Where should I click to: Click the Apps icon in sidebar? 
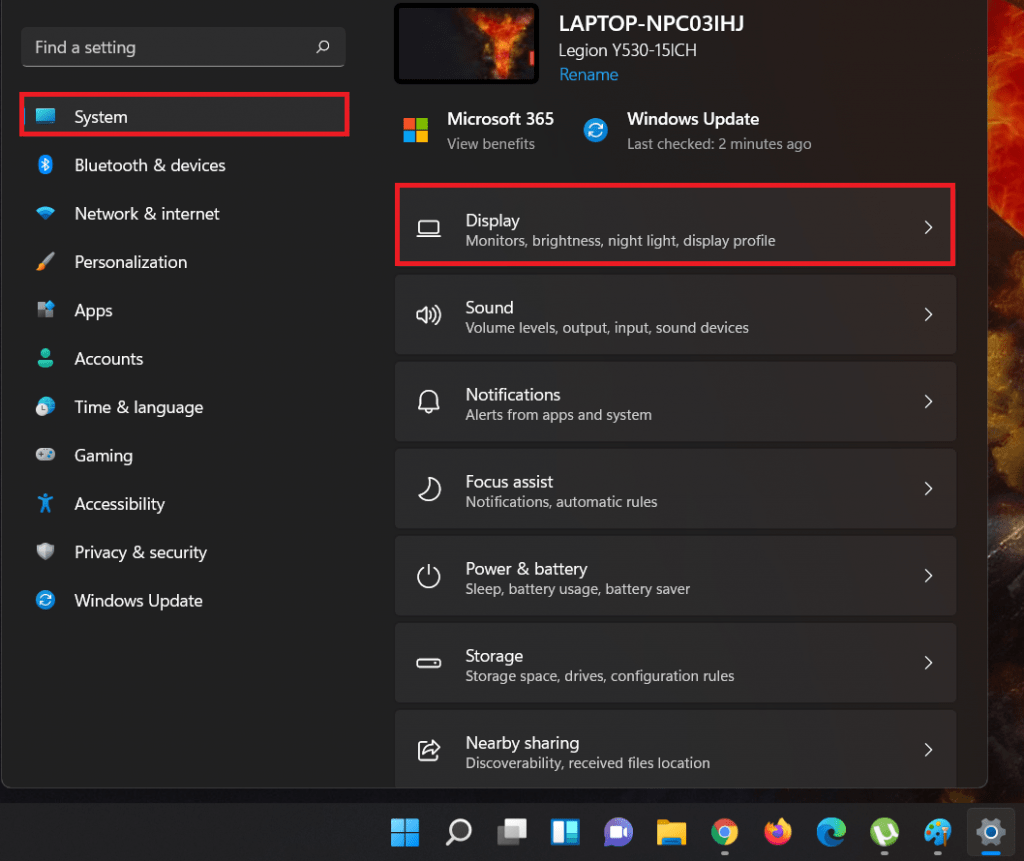pyautogui.click(x=45, y=309)
